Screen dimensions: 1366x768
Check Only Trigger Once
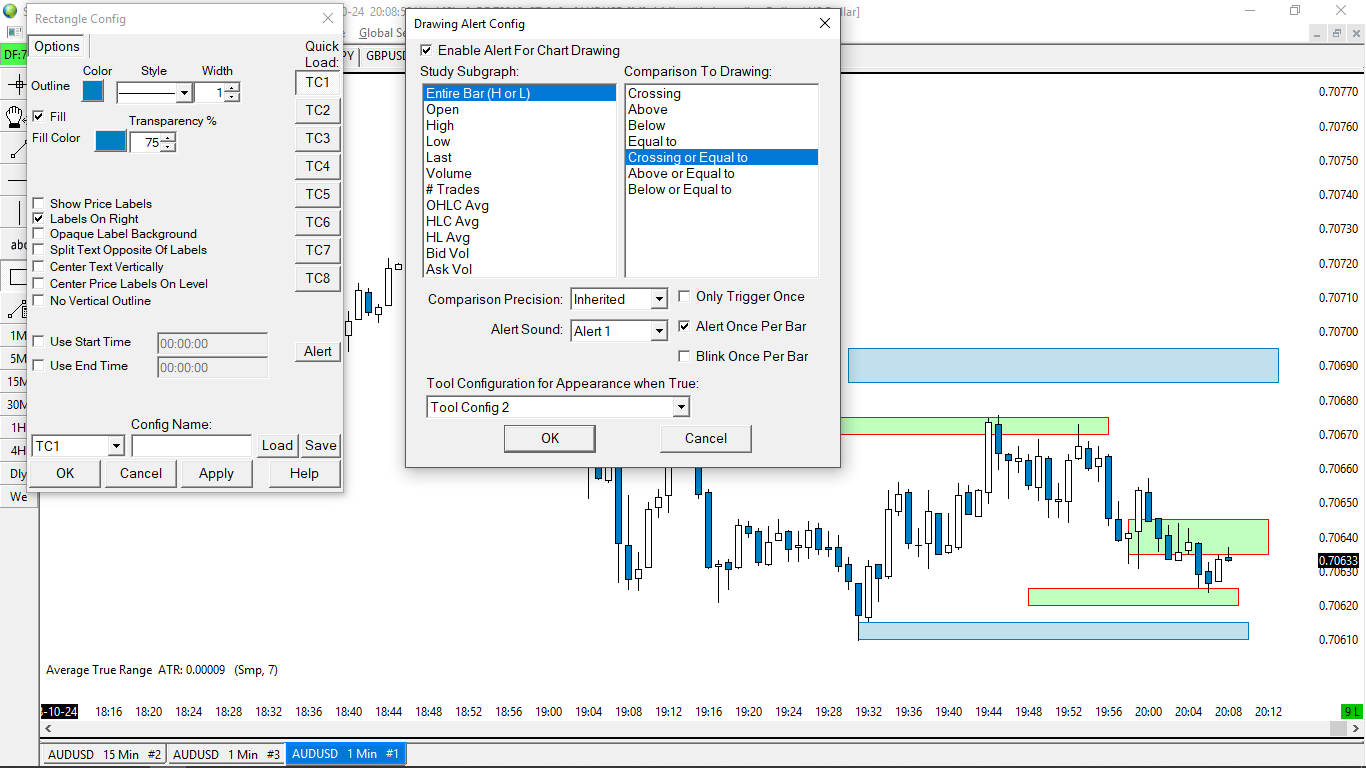point(685,297)
